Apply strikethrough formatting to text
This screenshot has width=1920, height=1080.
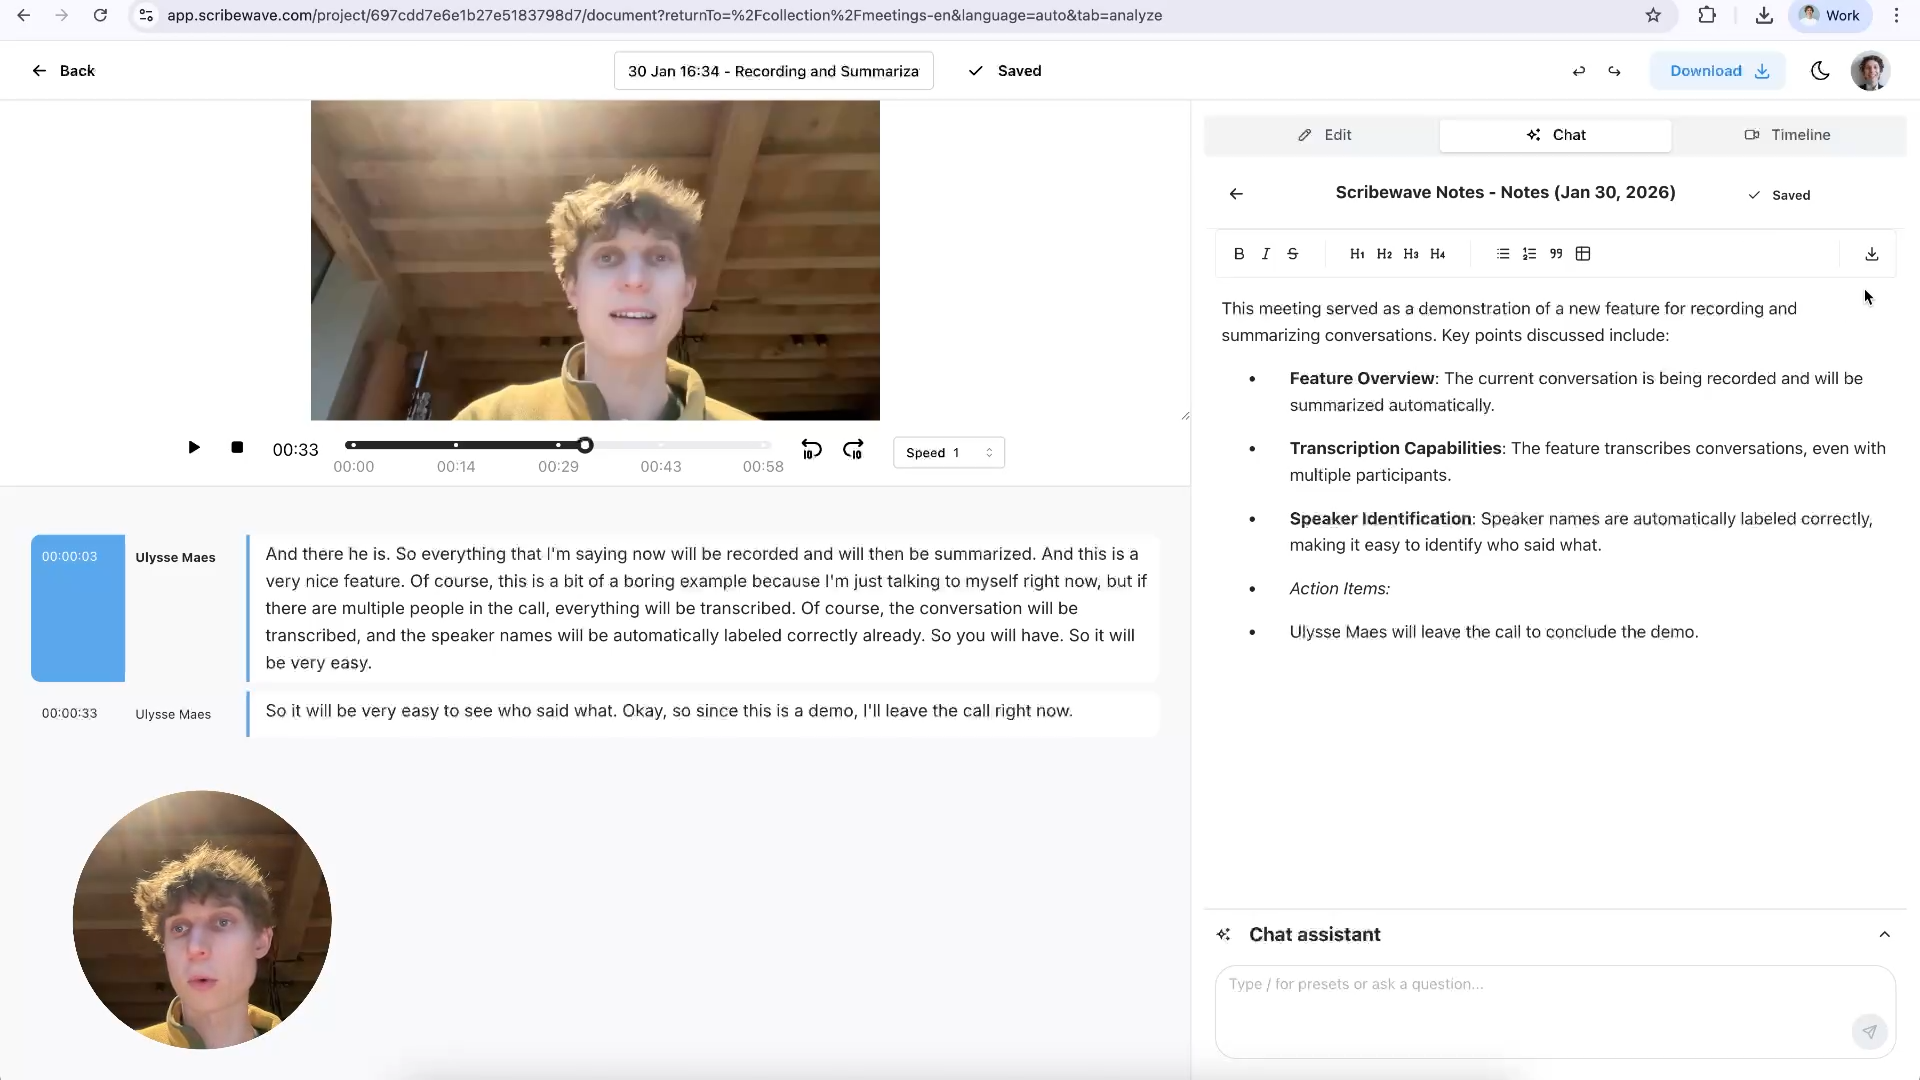(x=1293, y=254)
